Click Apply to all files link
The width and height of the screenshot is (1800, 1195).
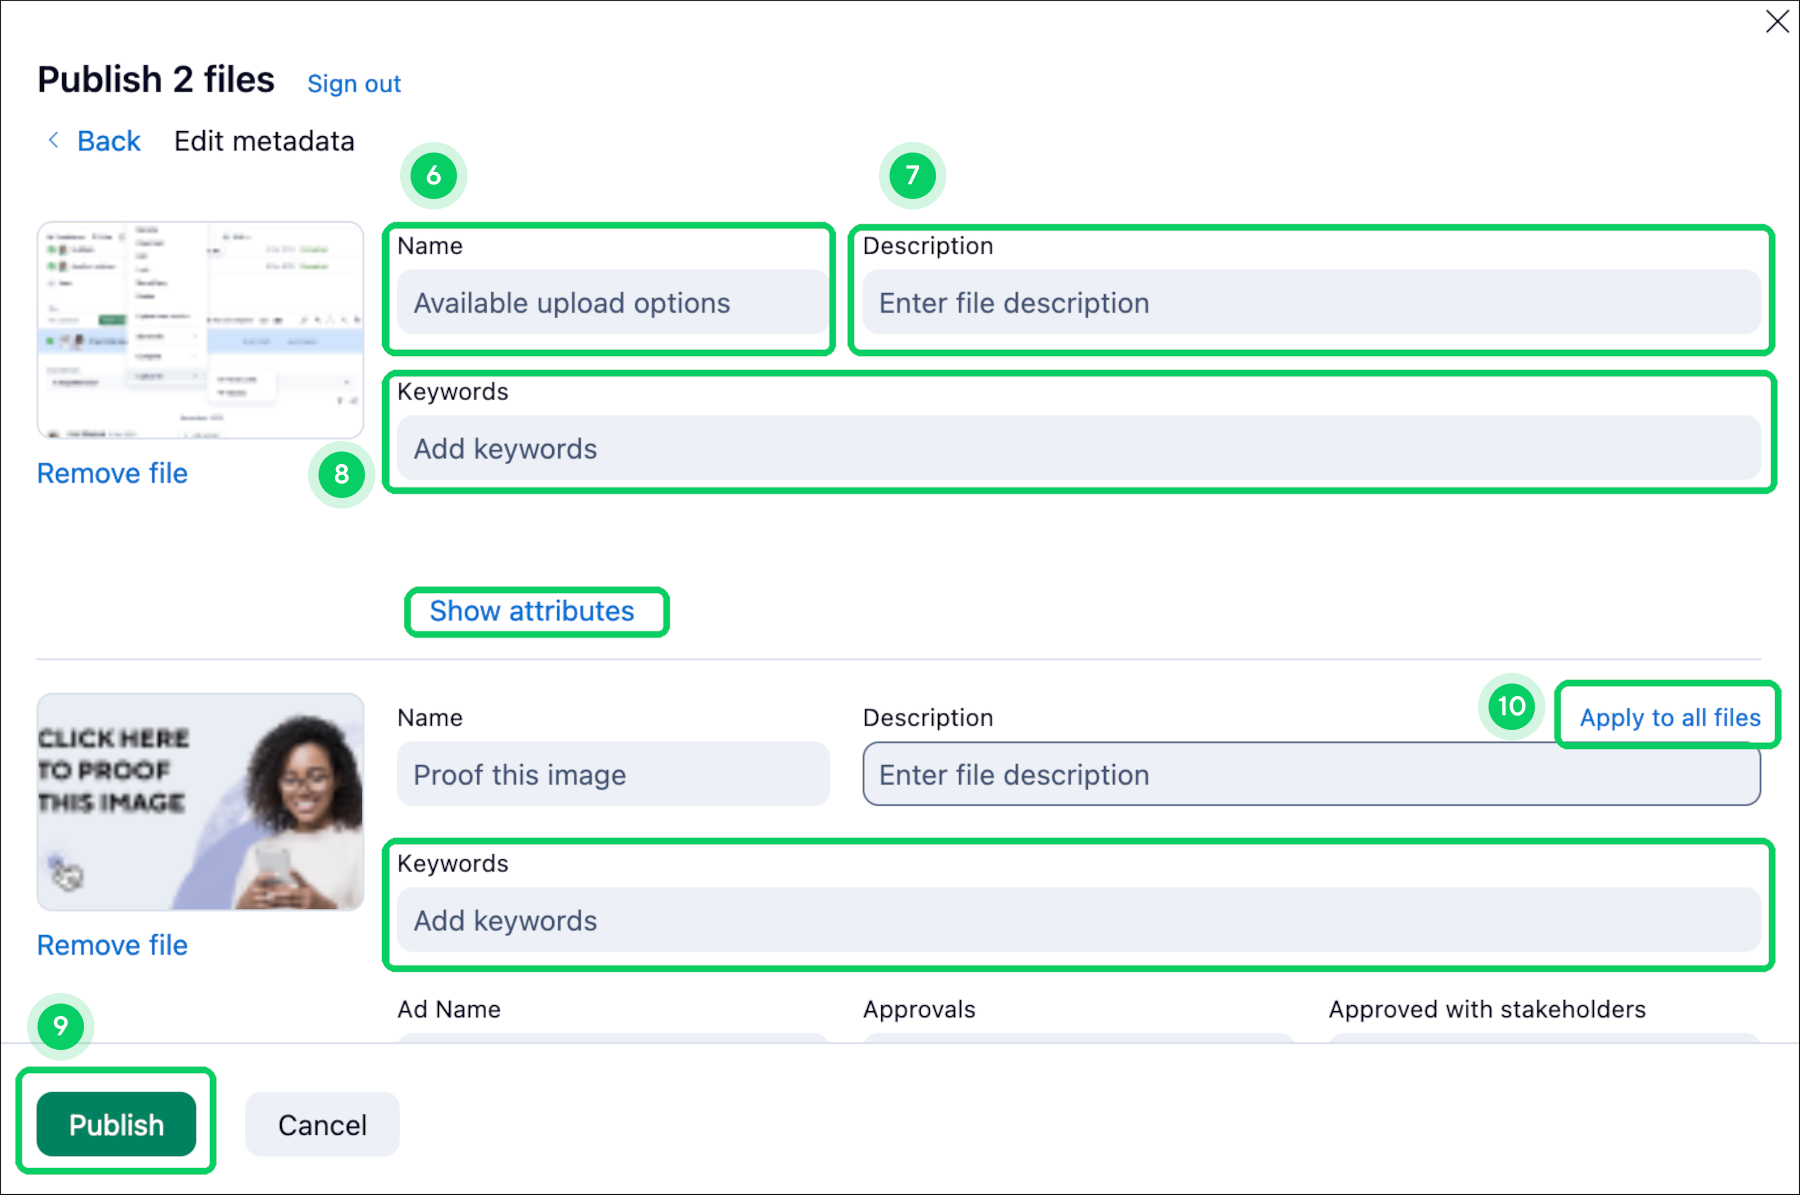pos(1669,717)
